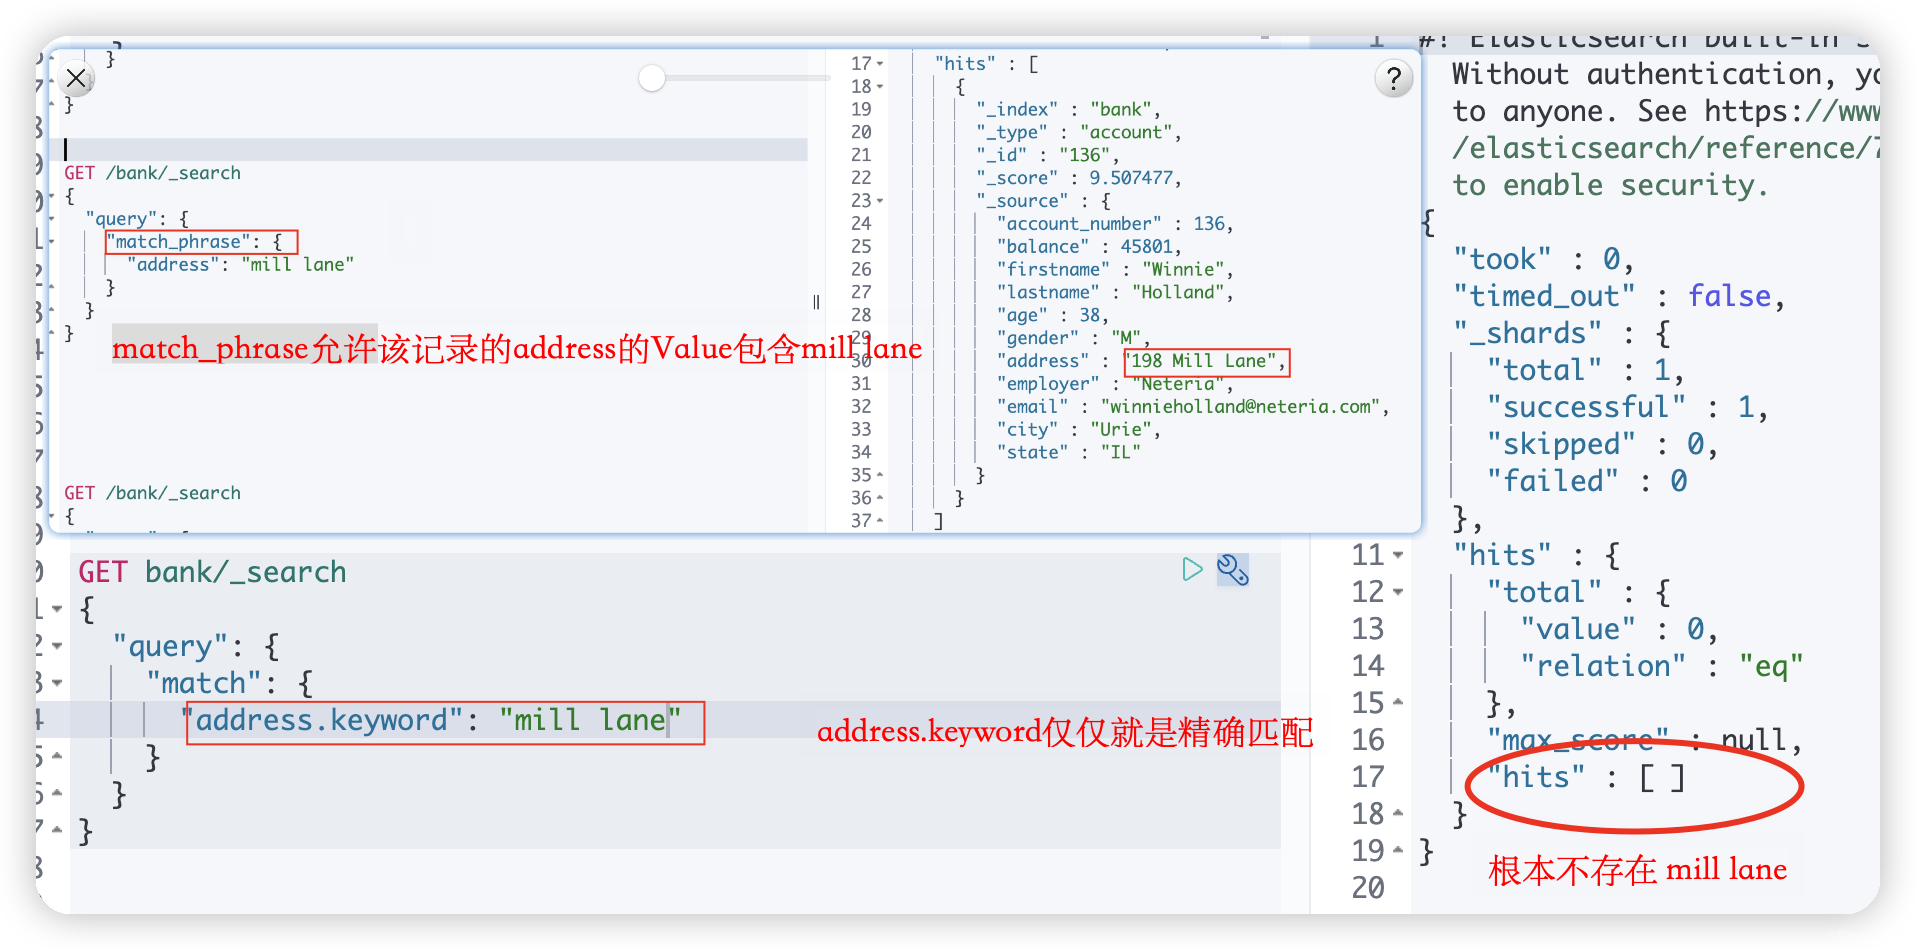
Task: Collapse fold arrow at output line 11
Action: 1398,555
